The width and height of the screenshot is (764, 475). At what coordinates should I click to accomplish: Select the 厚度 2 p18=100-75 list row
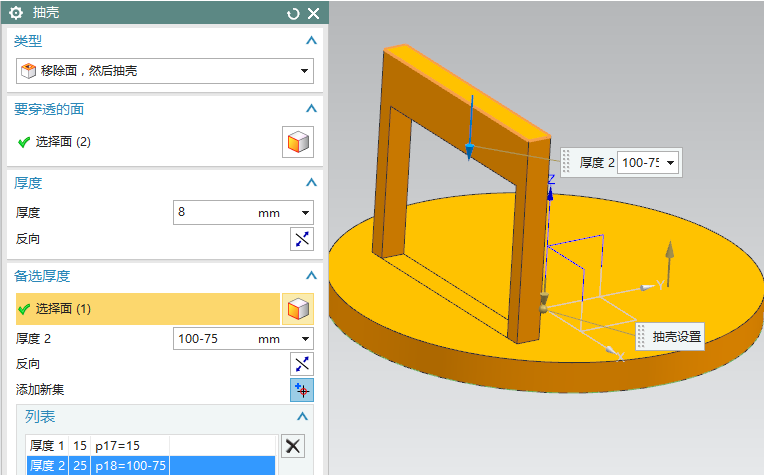151,465
